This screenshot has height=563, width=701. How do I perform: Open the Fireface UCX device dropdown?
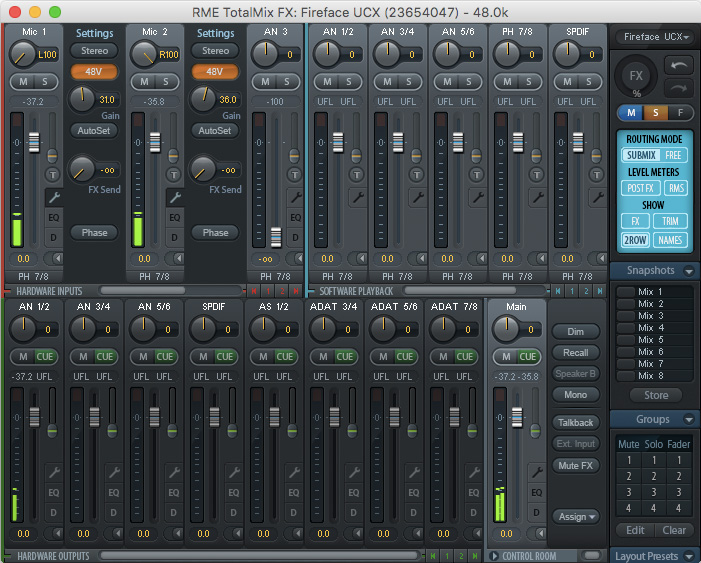(654, 37)
